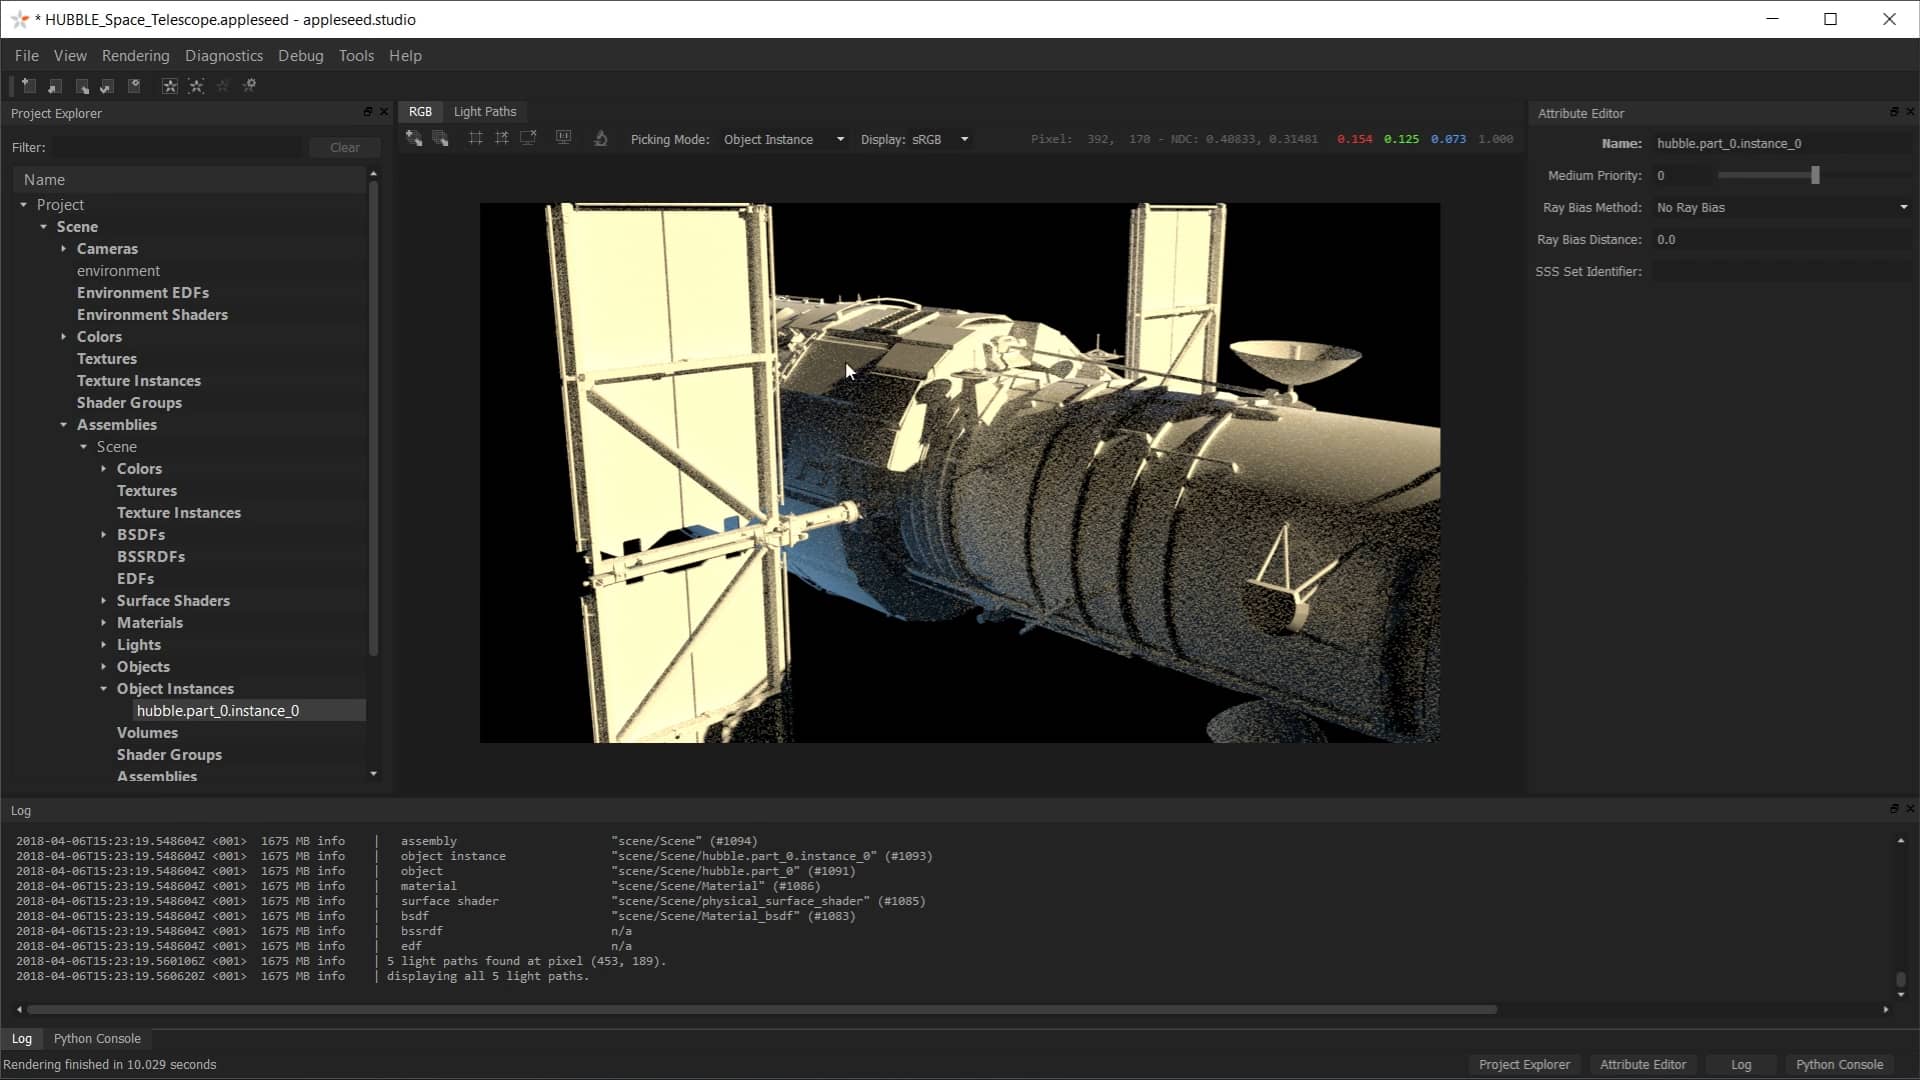Viewport: 1920px width, 1080px height.
Task: Float the Attribute Editor panel
Action: pyautogui.click(x=1894, y=112)
